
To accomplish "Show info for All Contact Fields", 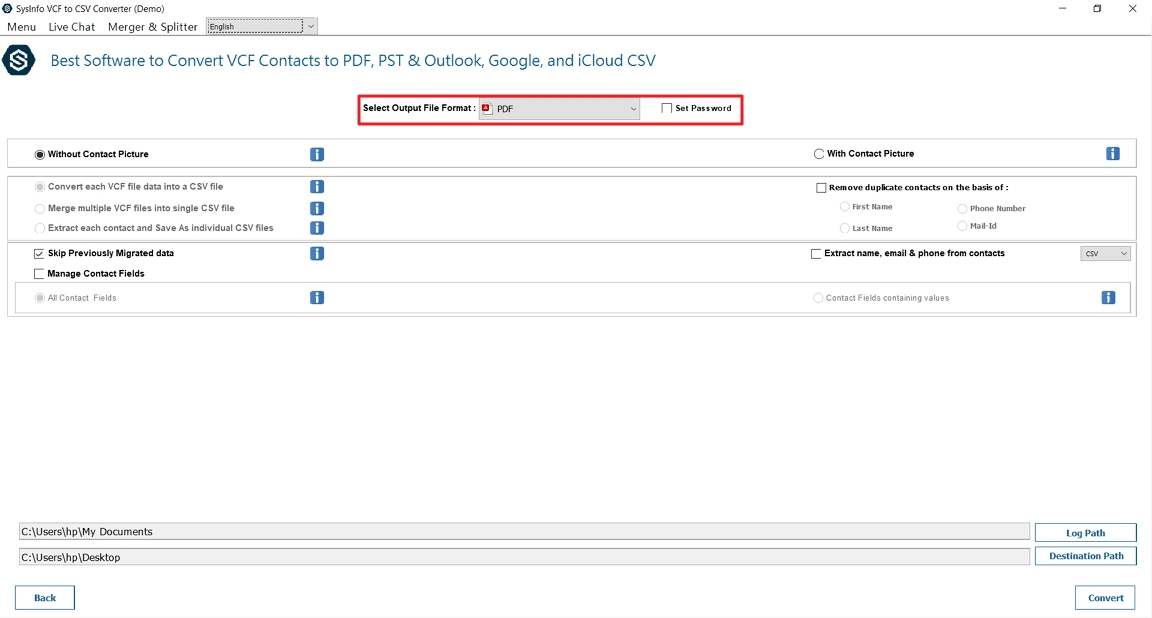I will click(317, 298).
